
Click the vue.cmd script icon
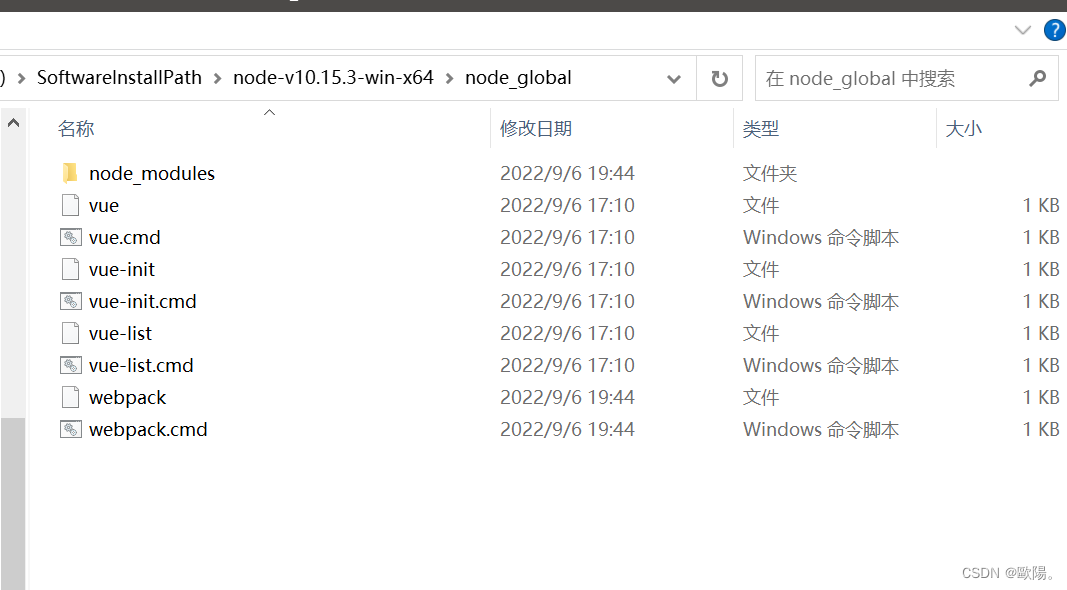(x=71, y=237)
